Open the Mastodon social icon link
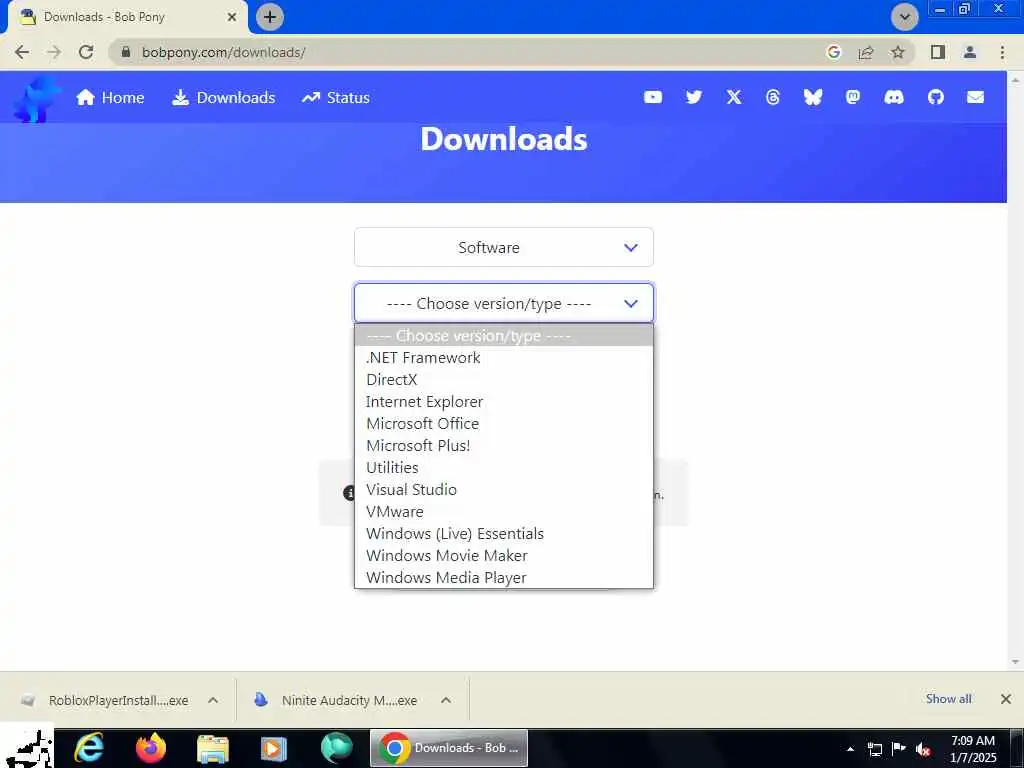The width and height of the screenshot is (1024, 768). pyautogui.click(x=852, y=97)
